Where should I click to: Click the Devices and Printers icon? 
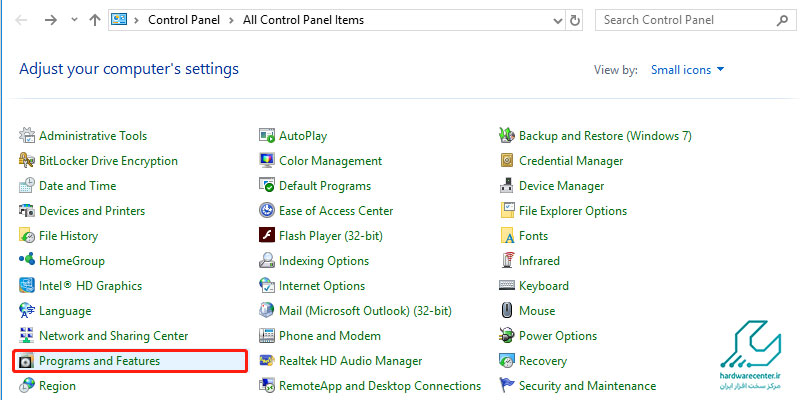click(x=27, y=211)
